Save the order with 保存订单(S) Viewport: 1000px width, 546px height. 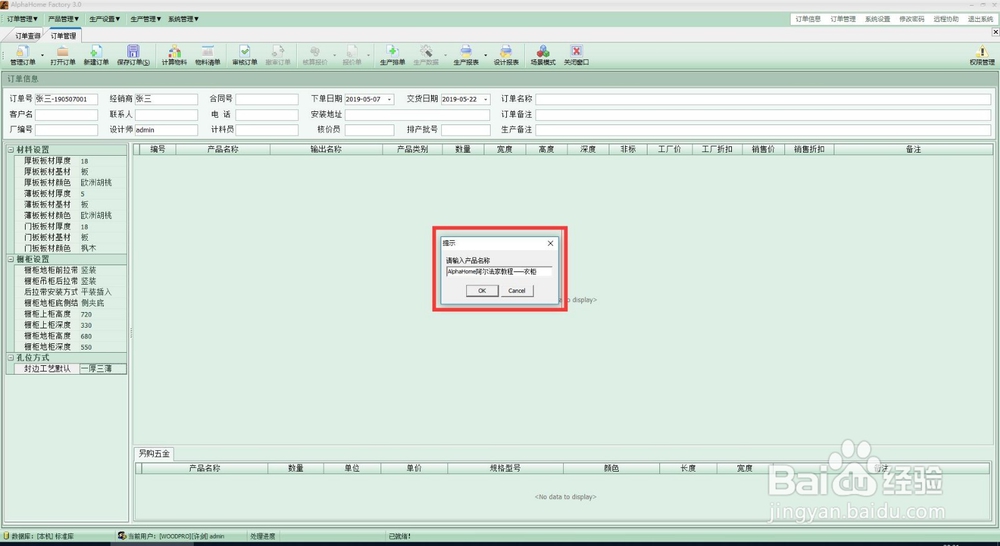click(x=133, y=55)
